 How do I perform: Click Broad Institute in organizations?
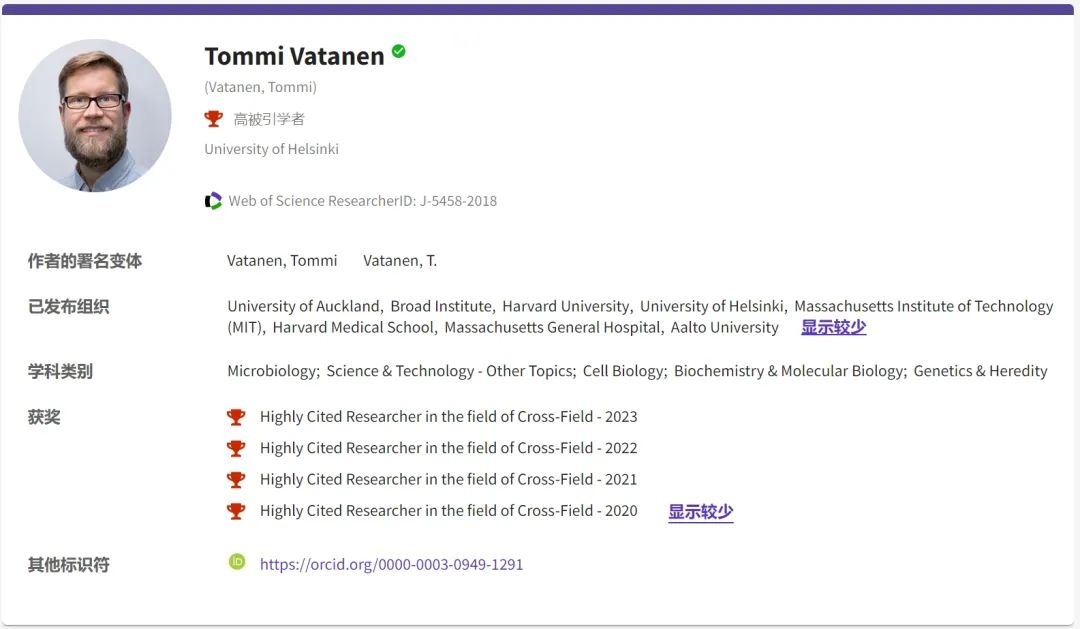point(442,306)
